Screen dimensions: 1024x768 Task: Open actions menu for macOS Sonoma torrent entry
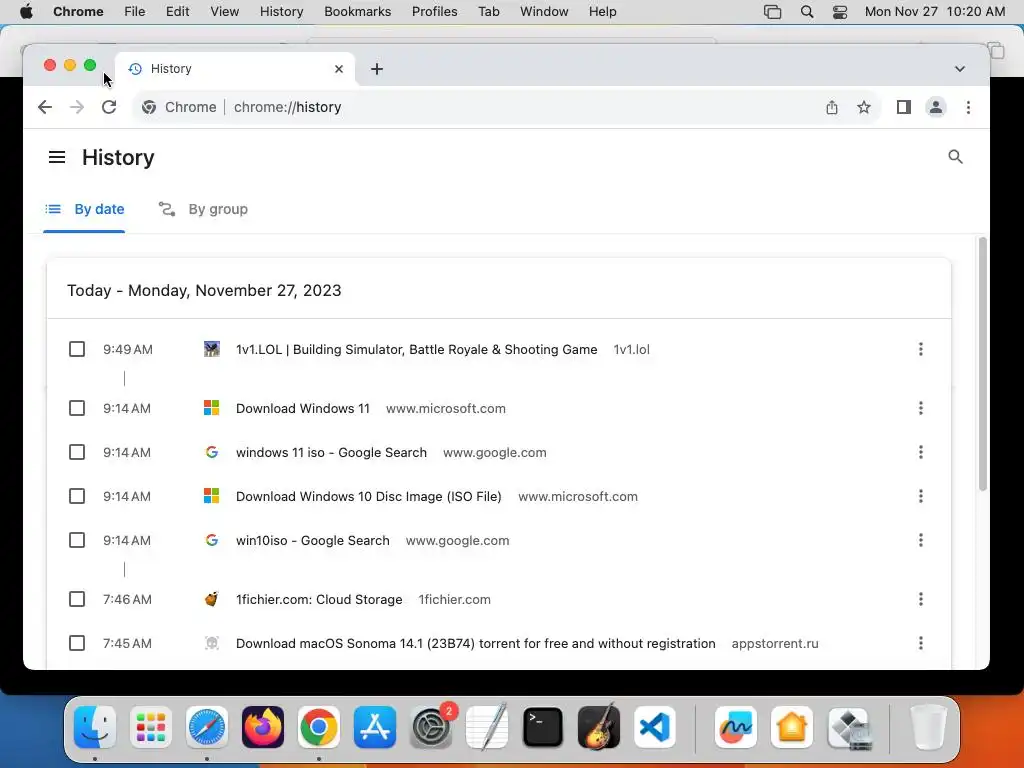point(921,643)
